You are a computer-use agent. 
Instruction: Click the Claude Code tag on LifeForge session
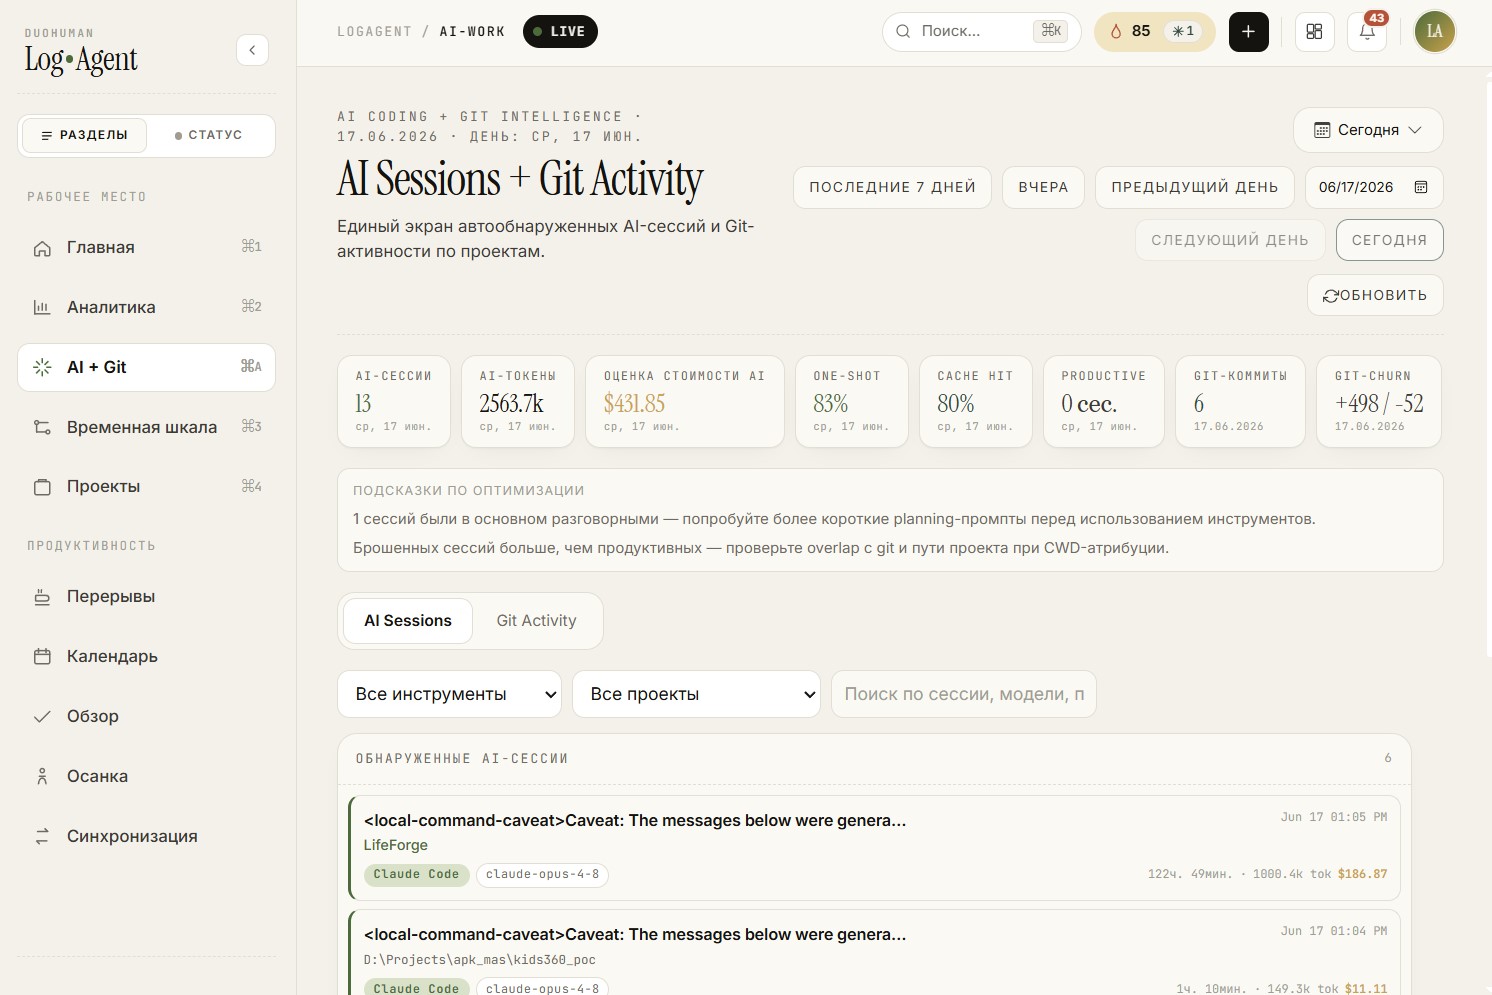[x=416, y=875]
